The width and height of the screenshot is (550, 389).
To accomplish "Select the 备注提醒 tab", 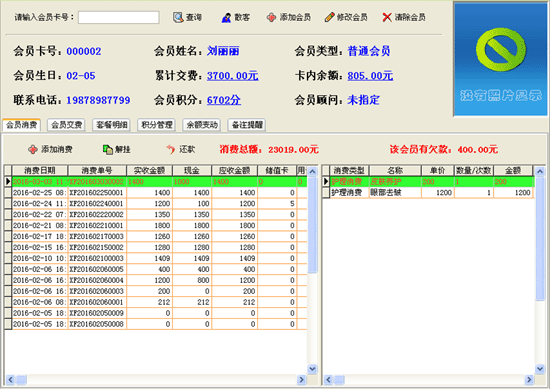I will [247, 125].
